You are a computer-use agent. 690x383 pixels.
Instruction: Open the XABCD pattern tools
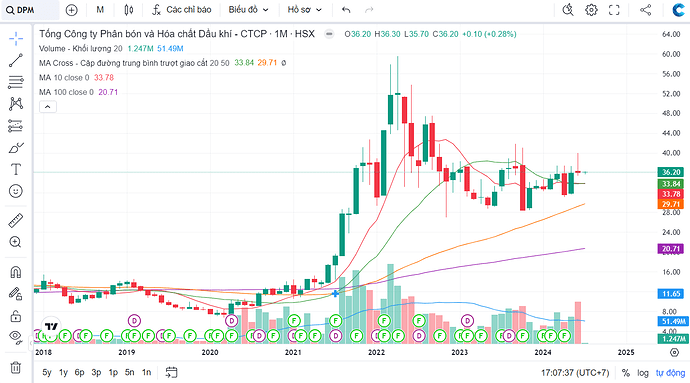pyautogui.click(x=16, y=104)
